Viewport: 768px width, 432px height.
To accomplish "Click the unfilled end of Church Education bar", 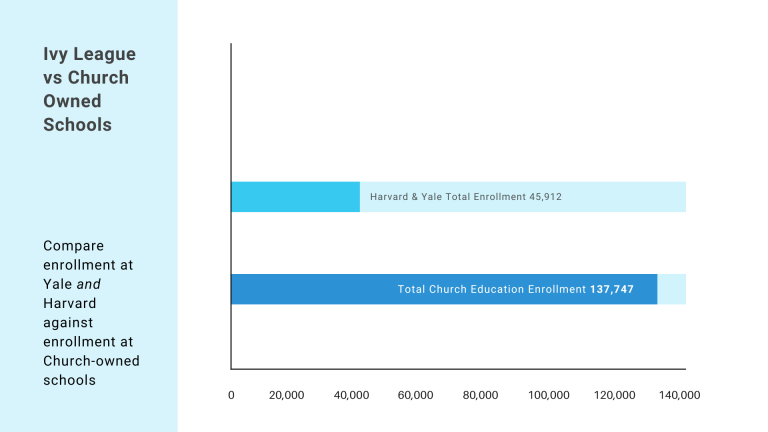I will pyautogui.click(x=671, y=289).
